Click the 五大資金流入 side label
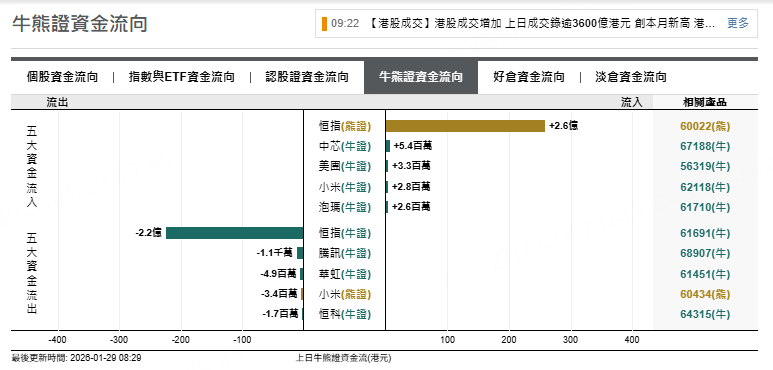The height and width of the screenshot is (370, 773). click(32, 167)
